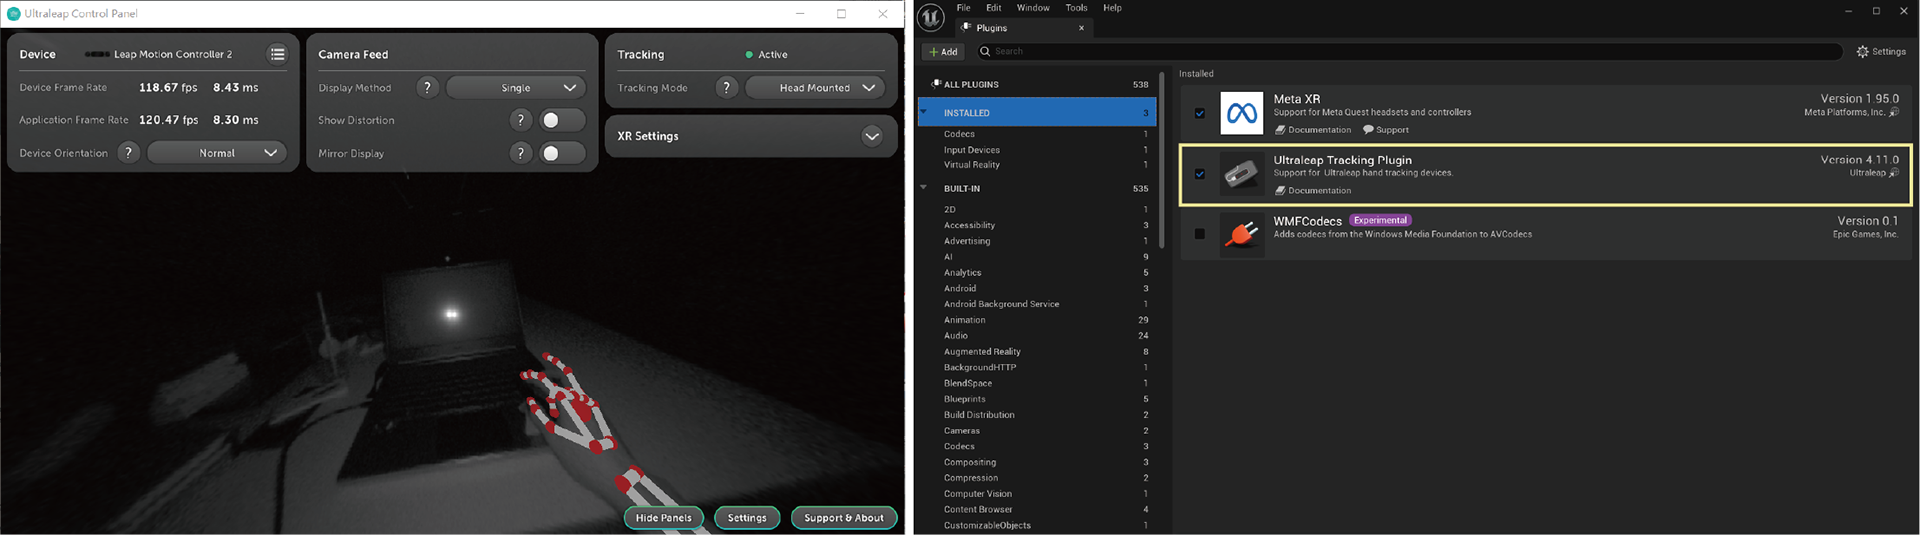Screen dimensions: 1920x535
Task: Click the WMFCodecs plugin icon
Action: 1242,235
